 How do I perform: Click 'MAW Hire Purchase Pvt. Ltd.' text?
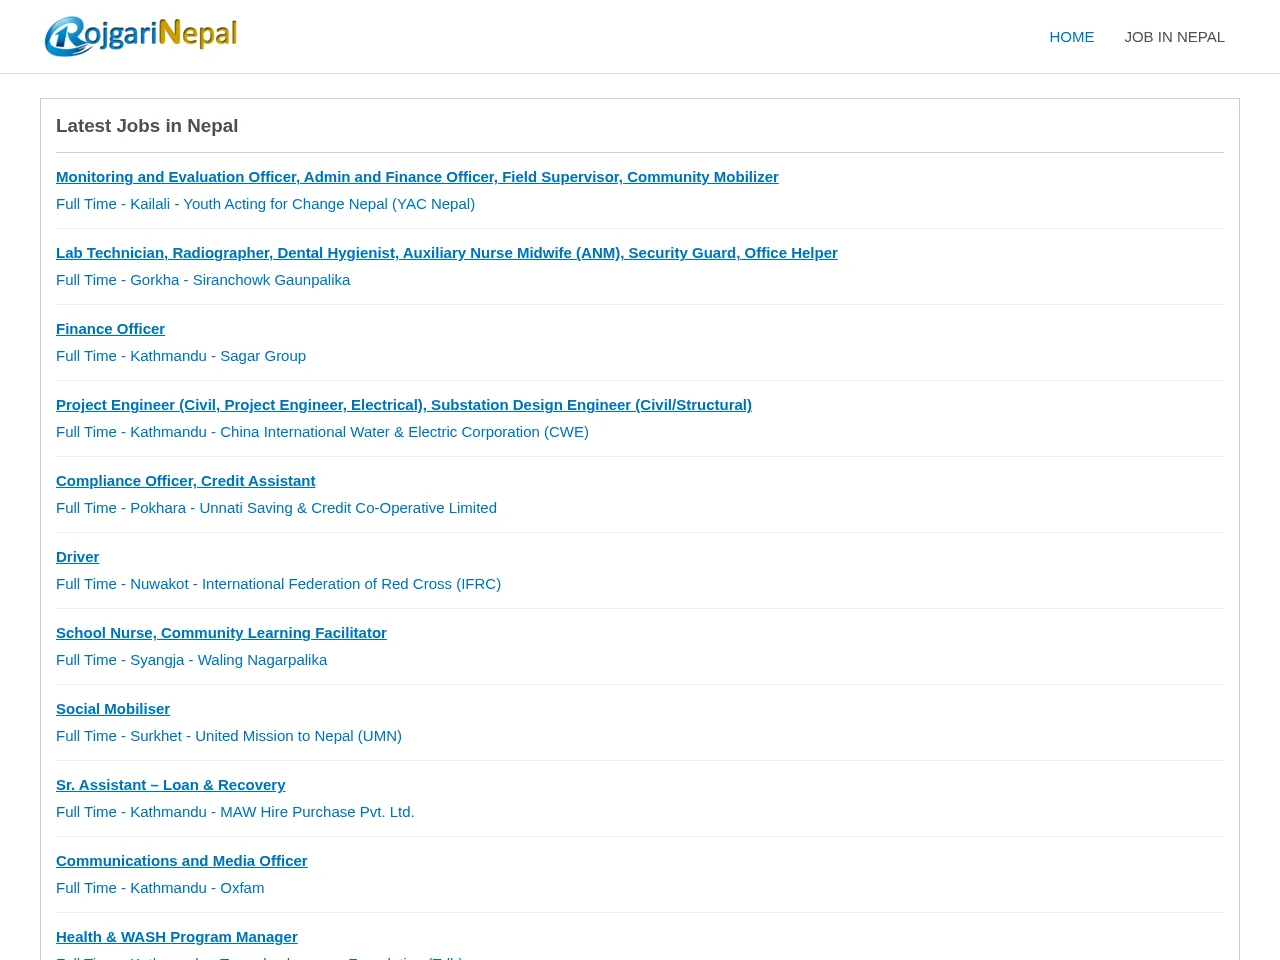317,812
